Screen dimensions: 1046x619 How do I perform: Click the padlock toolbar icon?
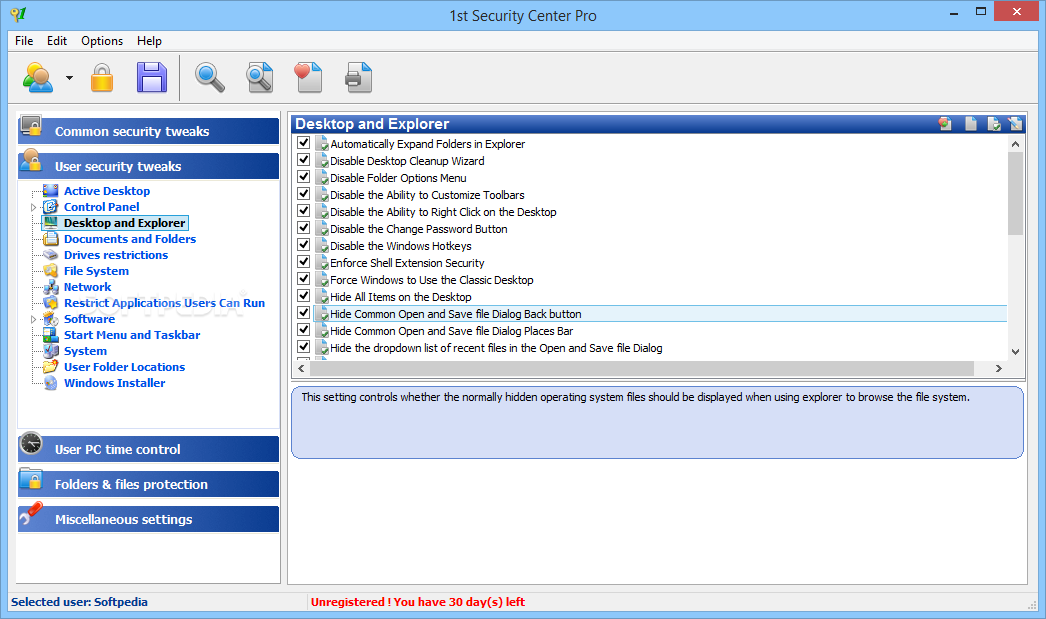pyautogui.click(x=101, y=77)
